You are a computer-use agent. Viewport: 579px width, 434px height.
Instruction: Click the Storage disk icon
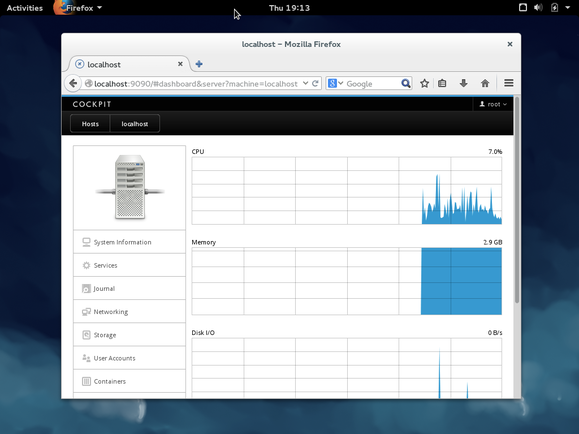(86, 335)
